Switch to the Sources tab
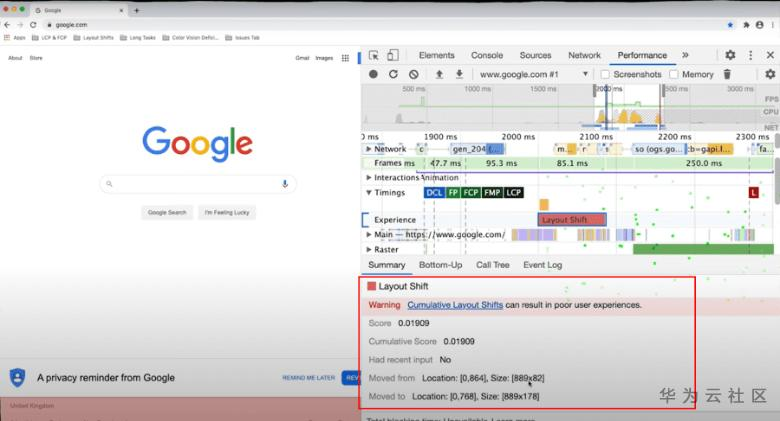This screenshot has width=780, height=421. coord(535,55)
